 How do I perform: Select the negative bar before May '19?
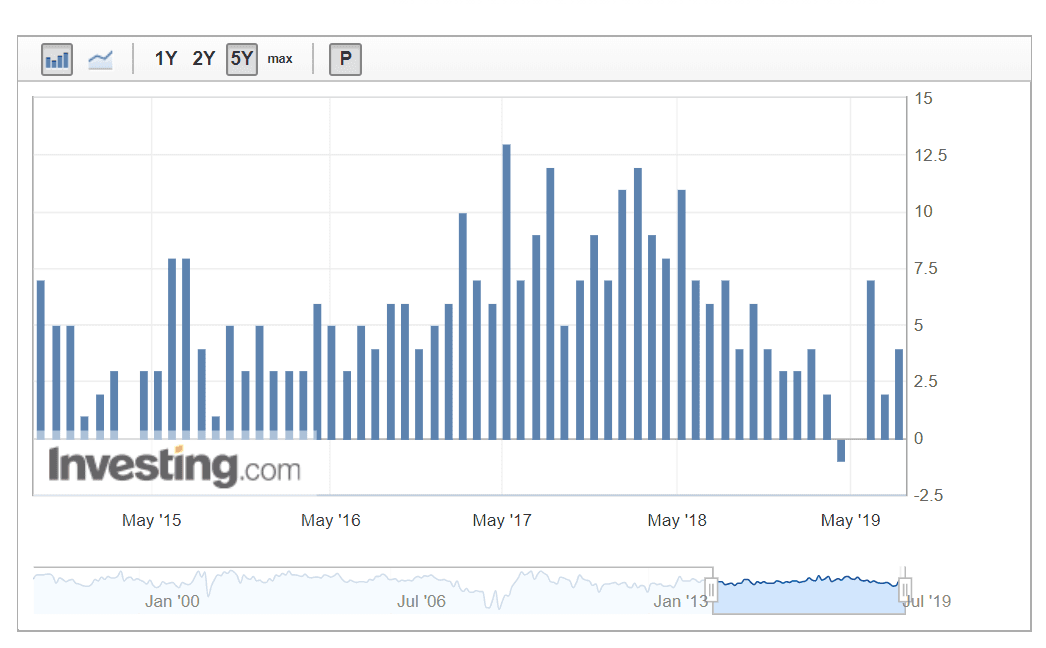(x=841, y=450)
